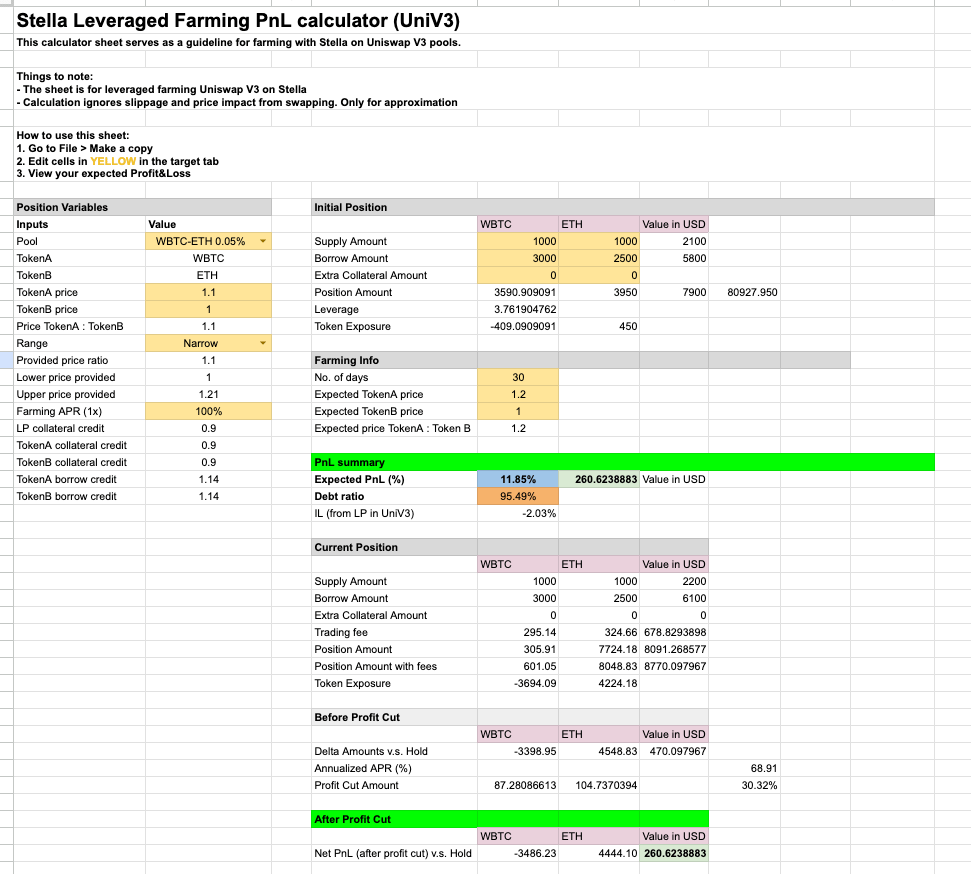Select the Debt ratio 95.49% cell
The height and width of the screenshot is (874, 971).
(518, 496)
